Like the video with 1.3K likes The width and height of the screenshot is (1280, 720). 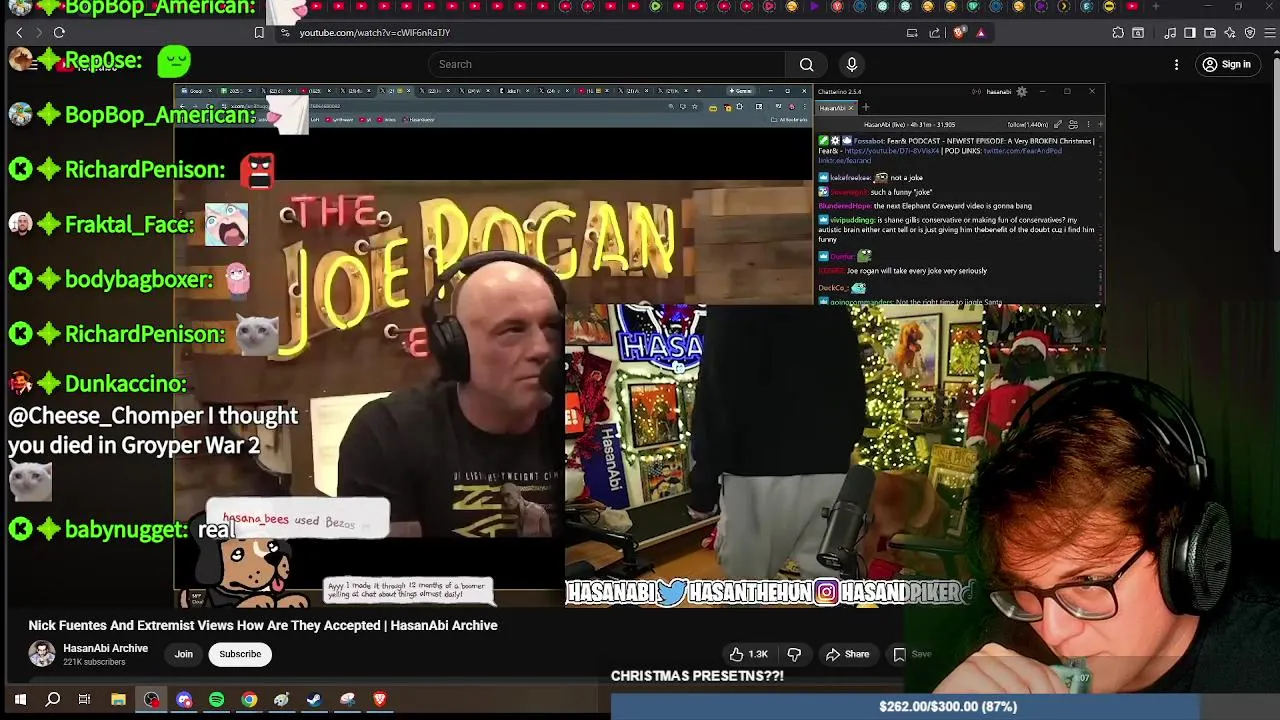(x=748, y=654)
